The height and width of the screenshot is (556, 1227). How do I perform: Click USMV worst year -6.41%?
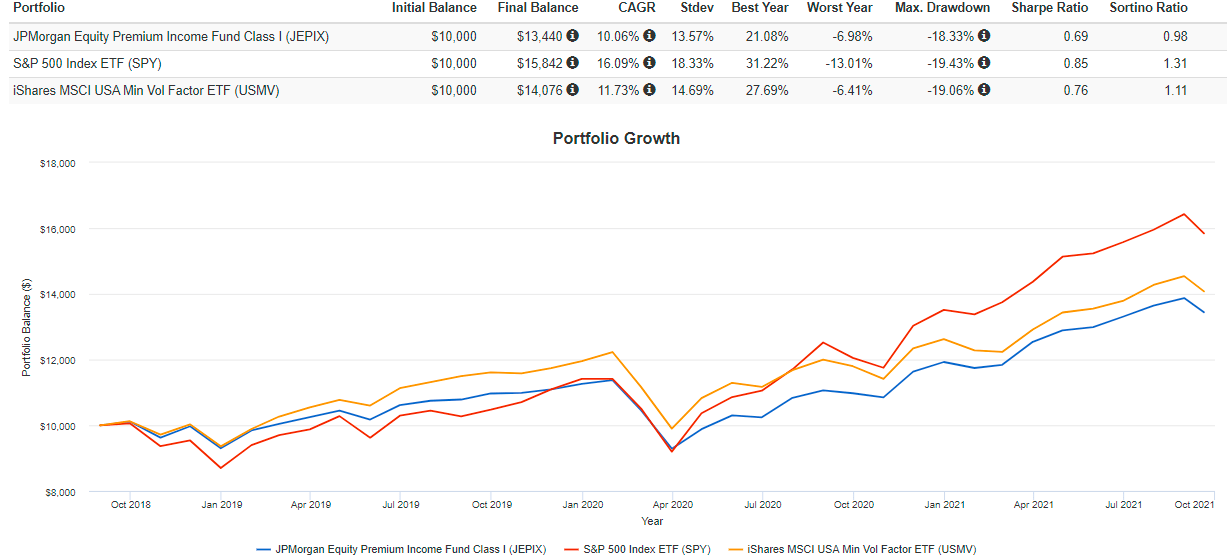pyautogui.click(x=851, y=91)
